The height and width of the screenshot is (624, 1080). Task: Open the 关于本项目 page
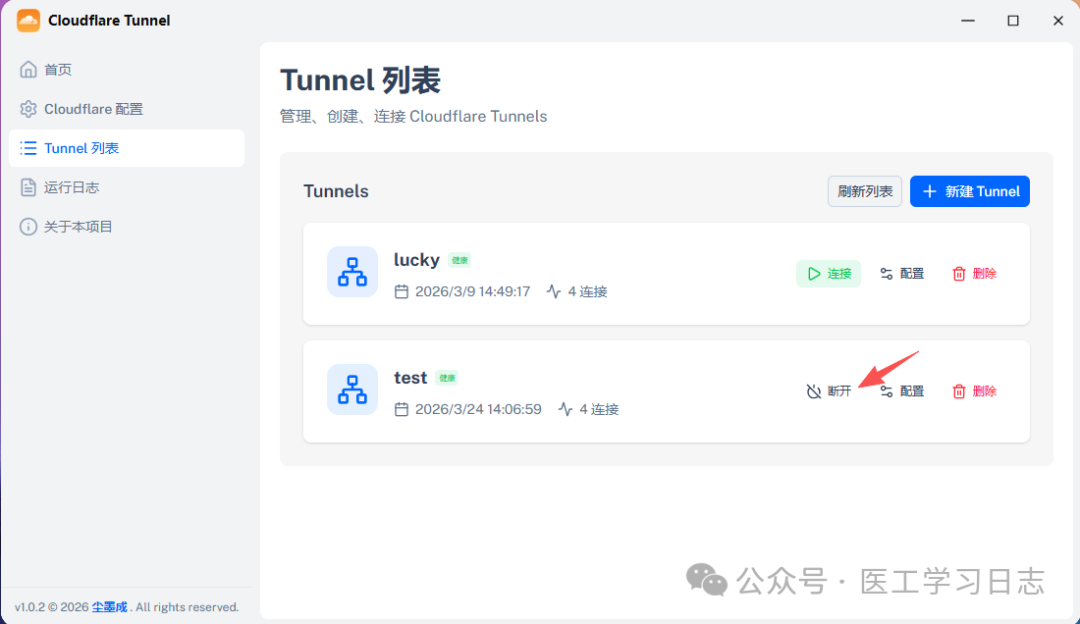click(70, 226)
